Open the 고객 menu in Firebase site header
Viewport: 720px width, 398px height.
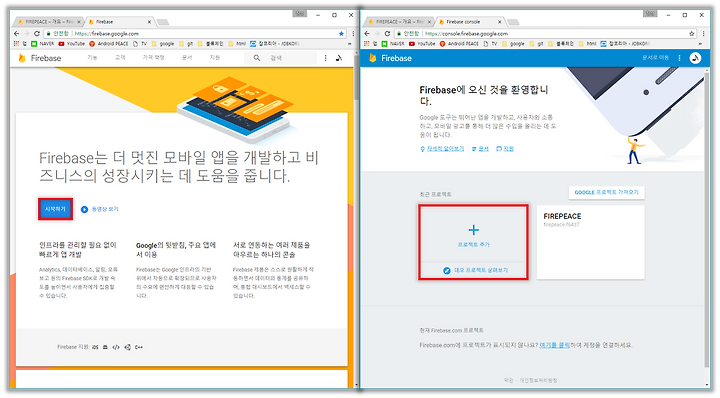120,57
